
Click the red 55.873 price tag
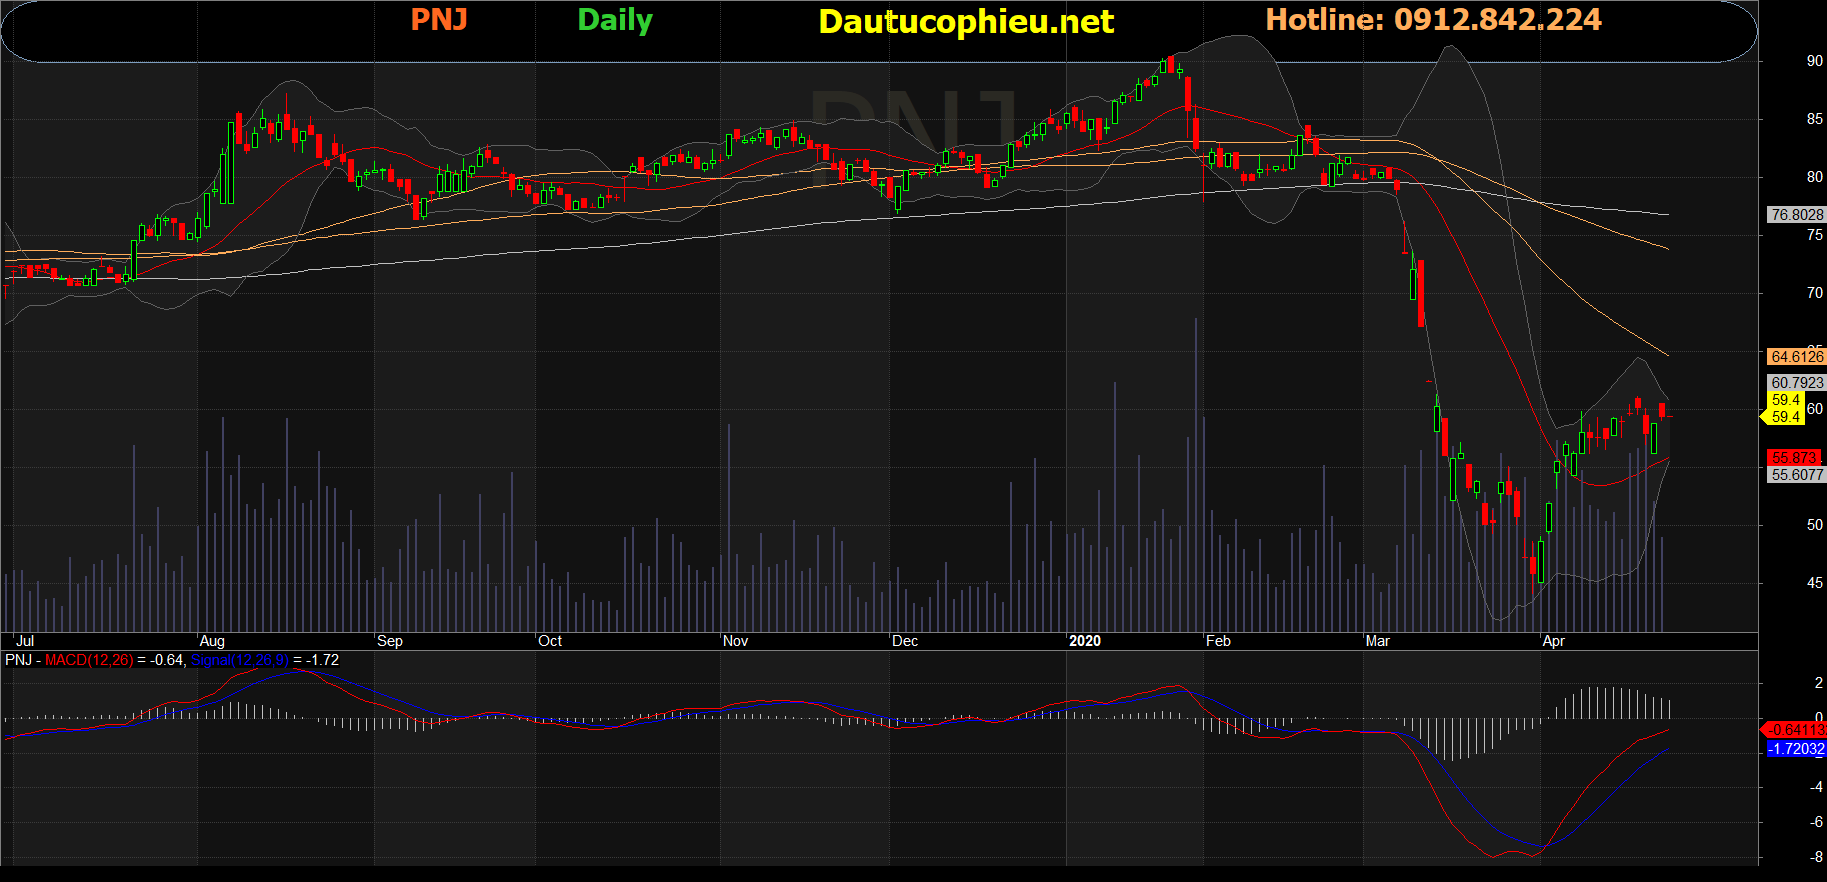[x=1794, y=458]
